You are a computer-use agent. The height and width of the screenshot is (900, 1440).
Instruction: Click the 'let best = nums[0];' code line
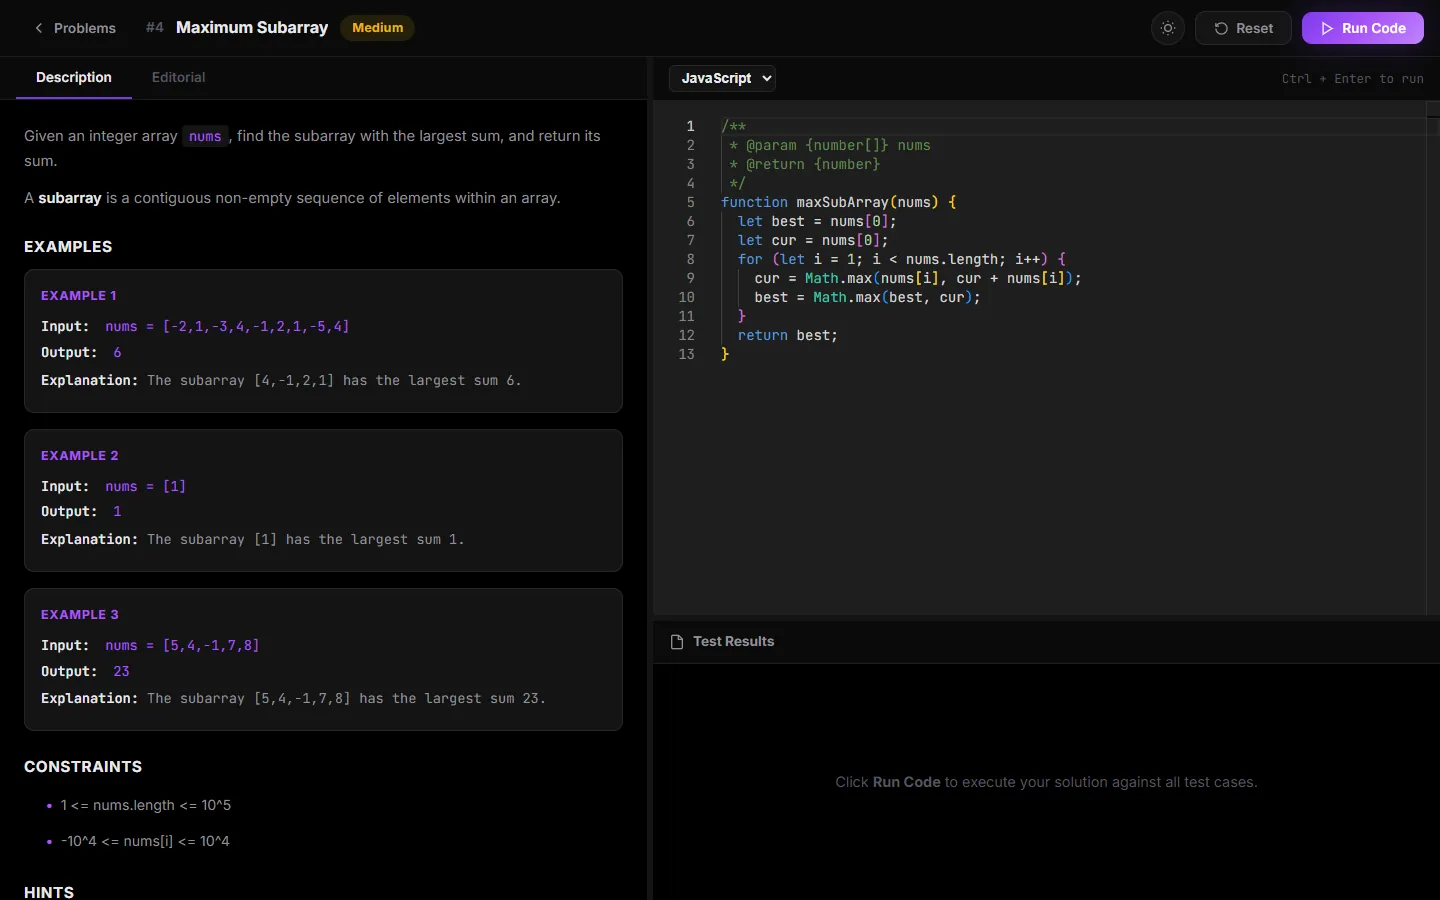coord(817,221)
